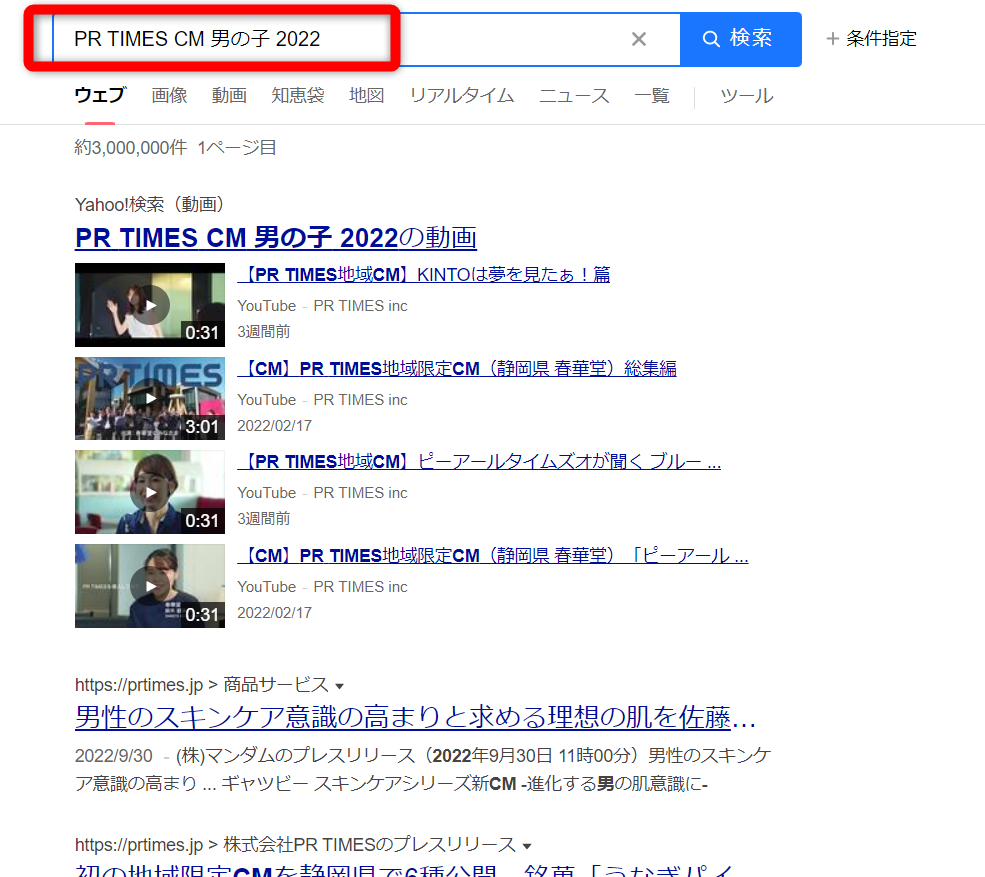Open the PR TIMES CM 男の子 2022の動画 heading link
Screen dimensions: 985x877
pyautogui.click(x=276, y=237)
